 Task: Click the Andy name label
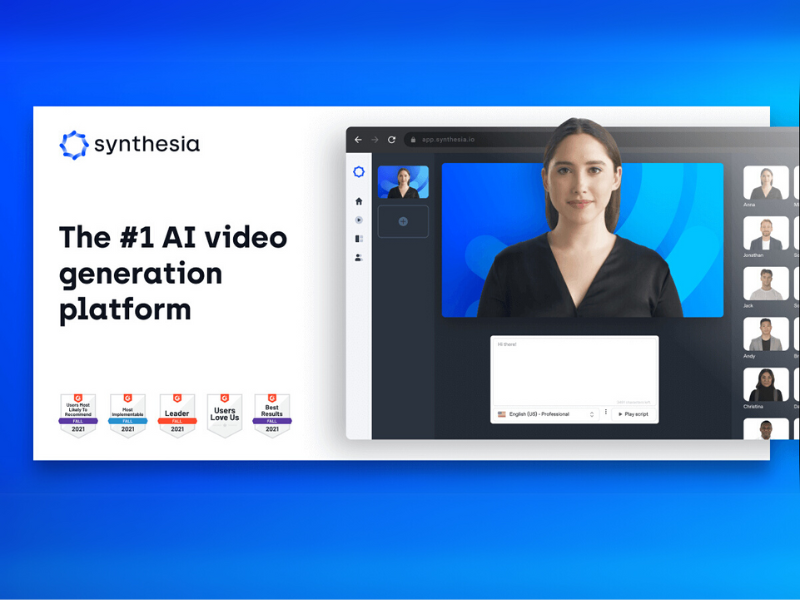749,356
